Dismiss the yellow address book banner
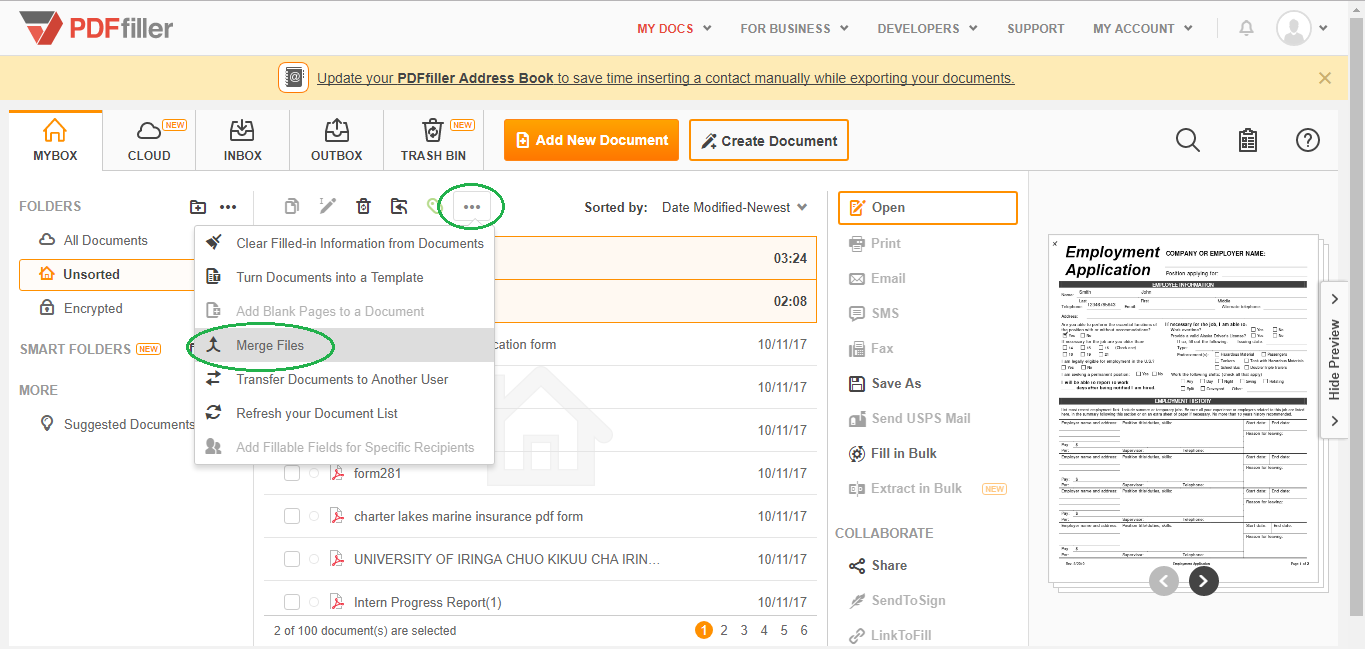1365x649 pixels. tap(1325, 78)
